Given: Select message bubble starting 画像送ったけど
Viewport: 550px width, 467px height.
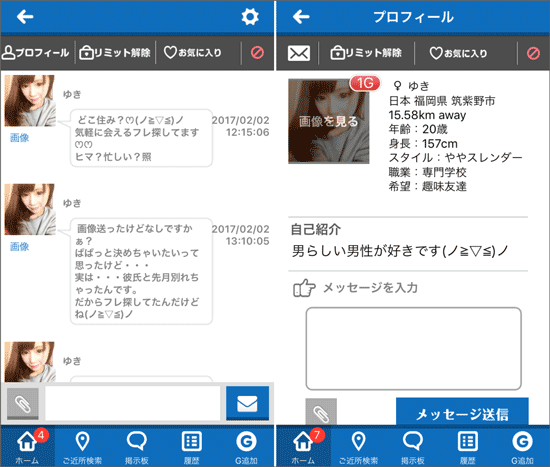Looking at the screenshot, I should coord(141,271).
